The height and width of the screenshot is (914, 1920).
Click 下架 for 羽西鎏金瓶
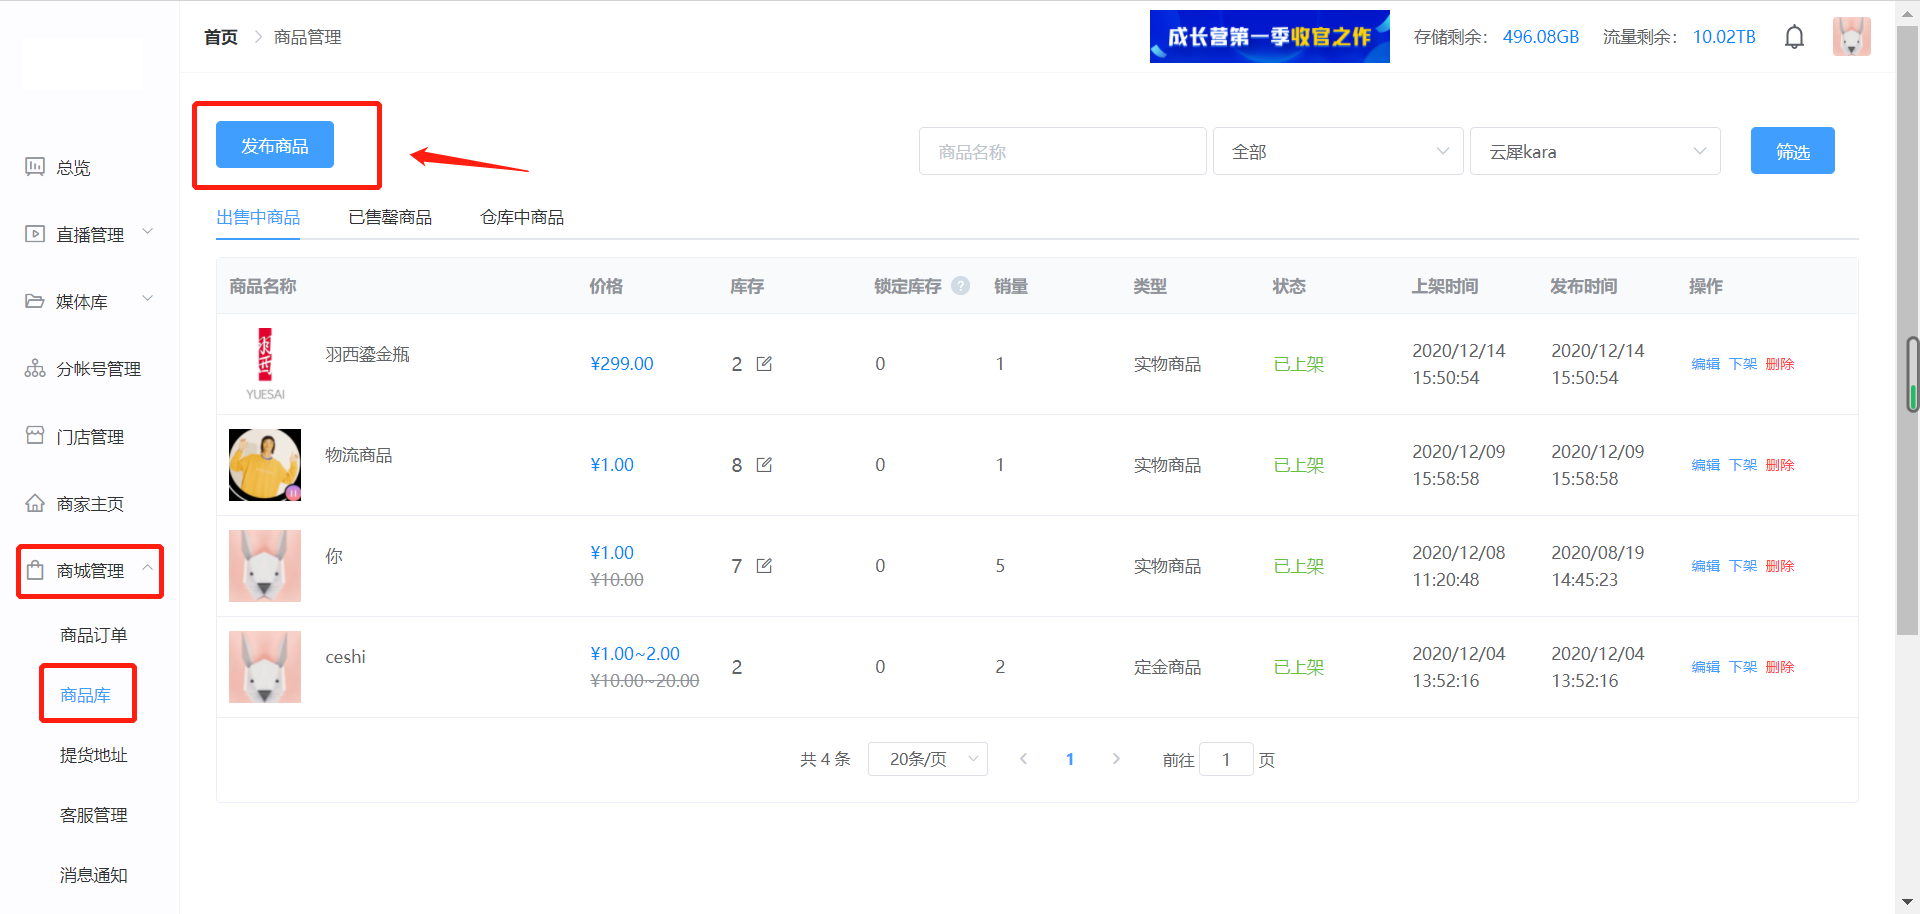[x=1743, y=364]
